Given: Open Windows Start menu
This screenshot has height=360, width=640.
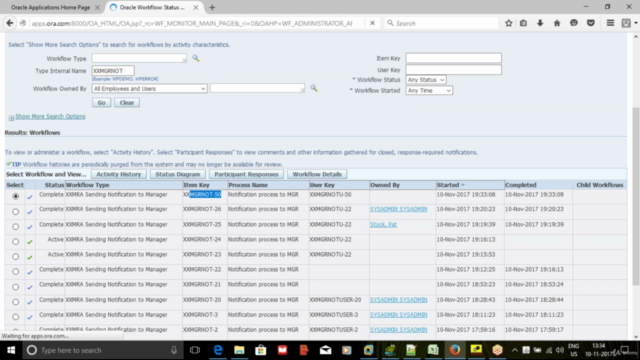Looking at the screenshot, I should click(x=11, y=350).
